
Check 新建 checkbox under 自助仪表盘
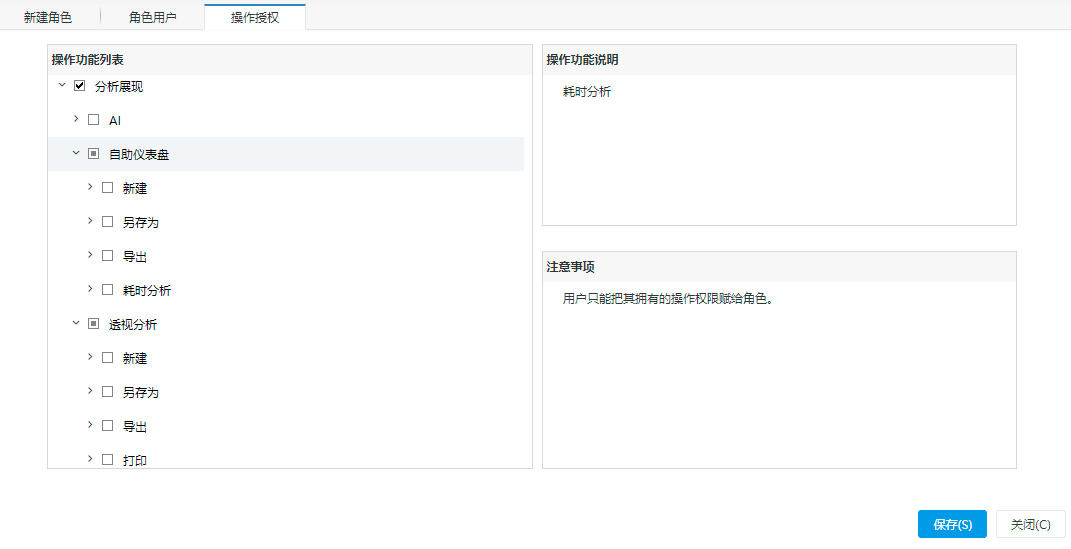tap(107, 187)
